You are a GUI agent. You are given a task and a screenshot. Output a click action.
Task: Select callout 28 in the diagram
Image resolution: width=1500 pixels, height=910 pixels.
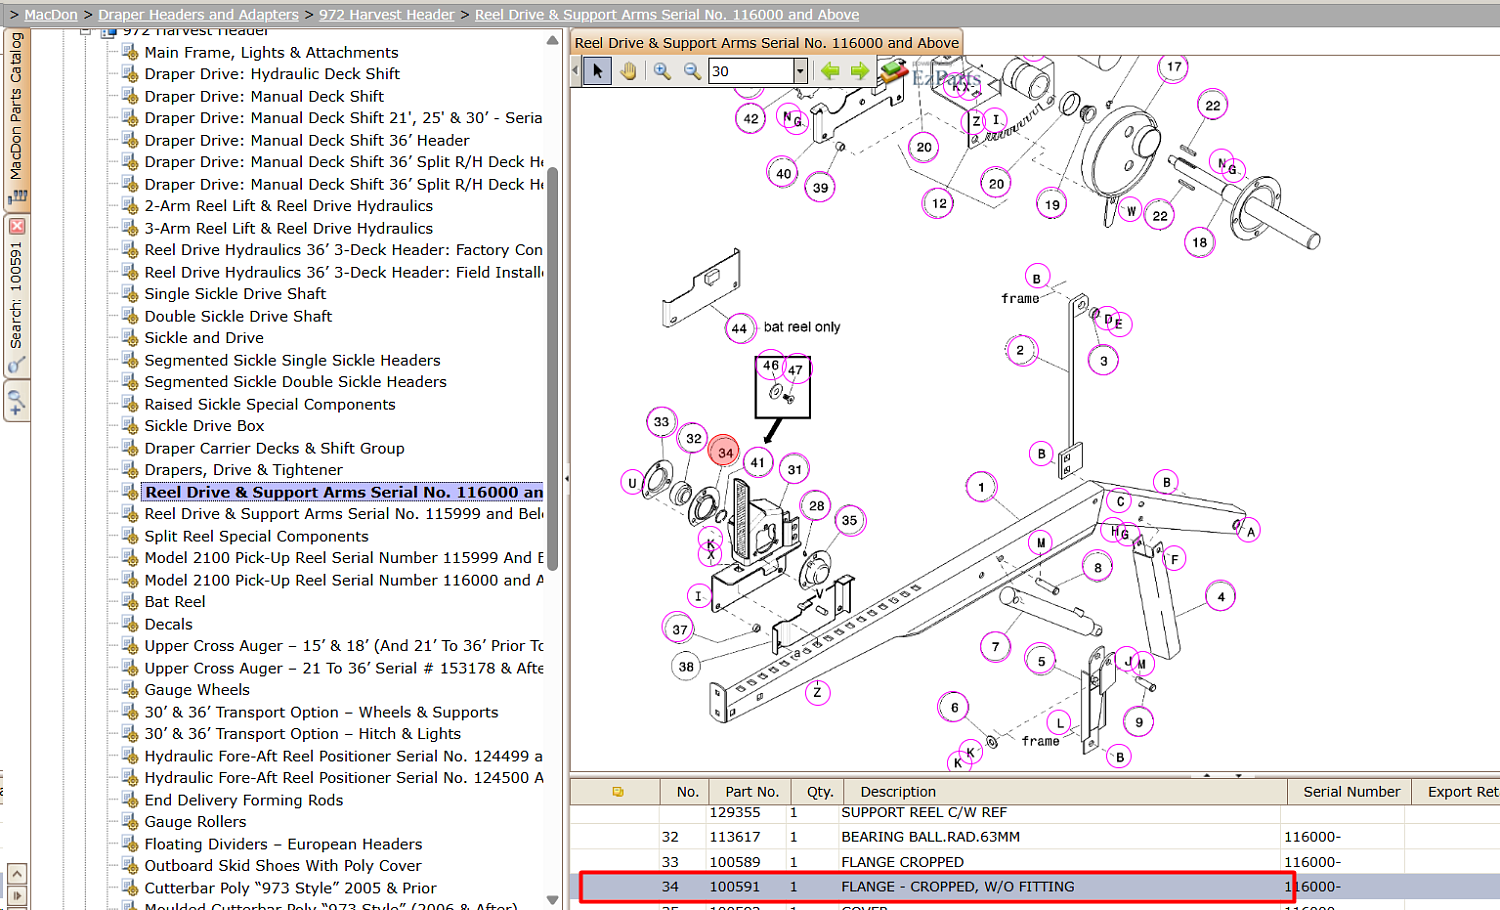pos(817,506)
